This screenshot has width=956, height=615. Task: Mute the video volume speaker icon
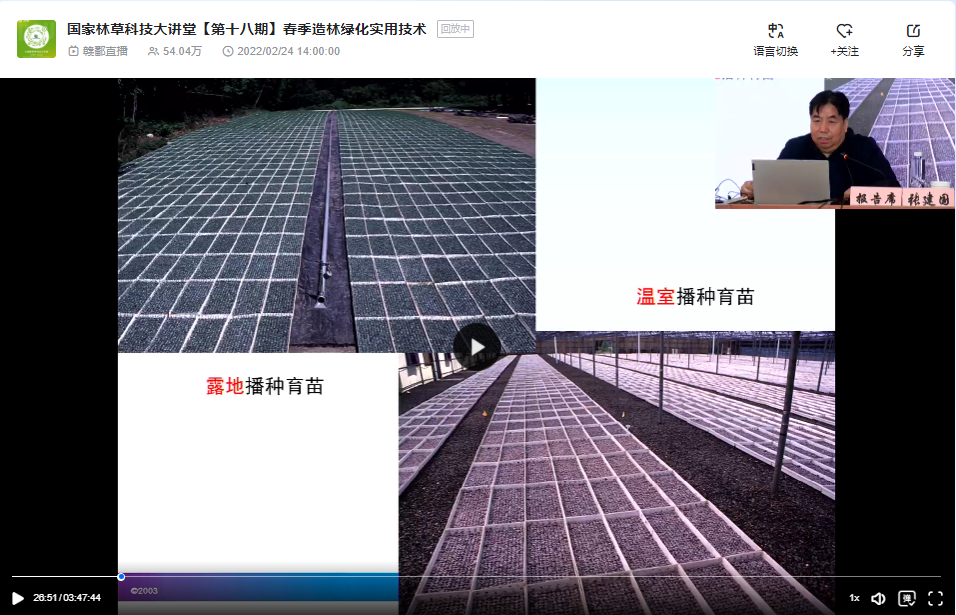(878, 598)
